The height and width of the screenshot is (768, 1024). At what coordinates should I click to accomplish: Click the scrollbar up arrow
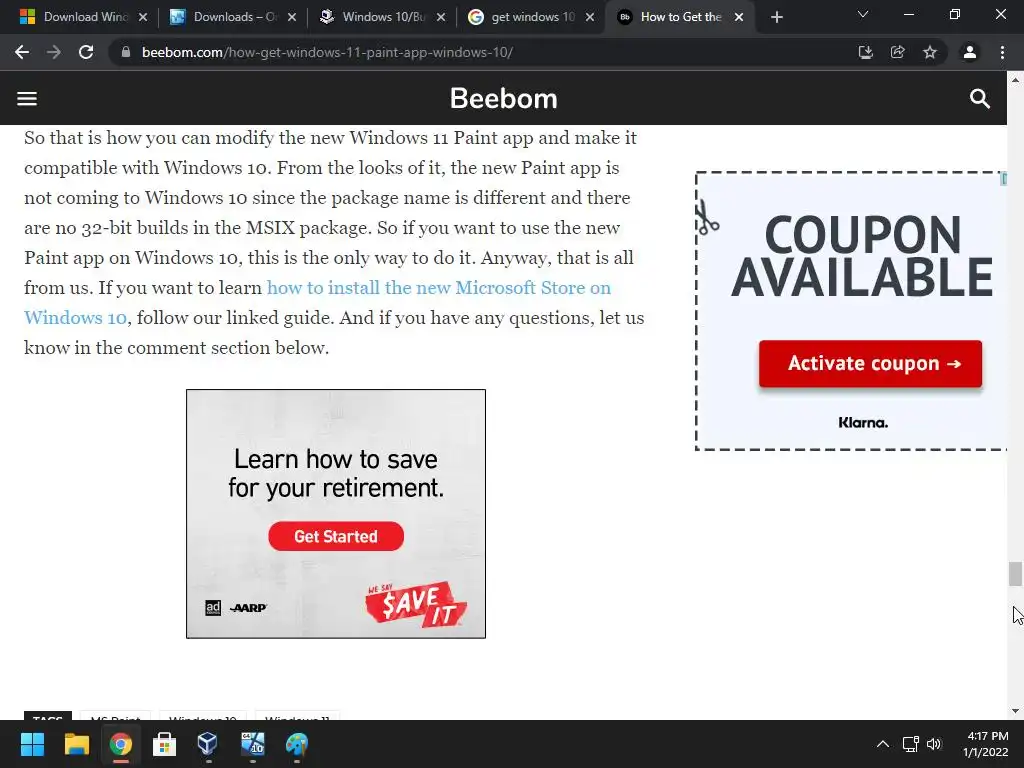pyautogui.click(x=1015, y=80)
